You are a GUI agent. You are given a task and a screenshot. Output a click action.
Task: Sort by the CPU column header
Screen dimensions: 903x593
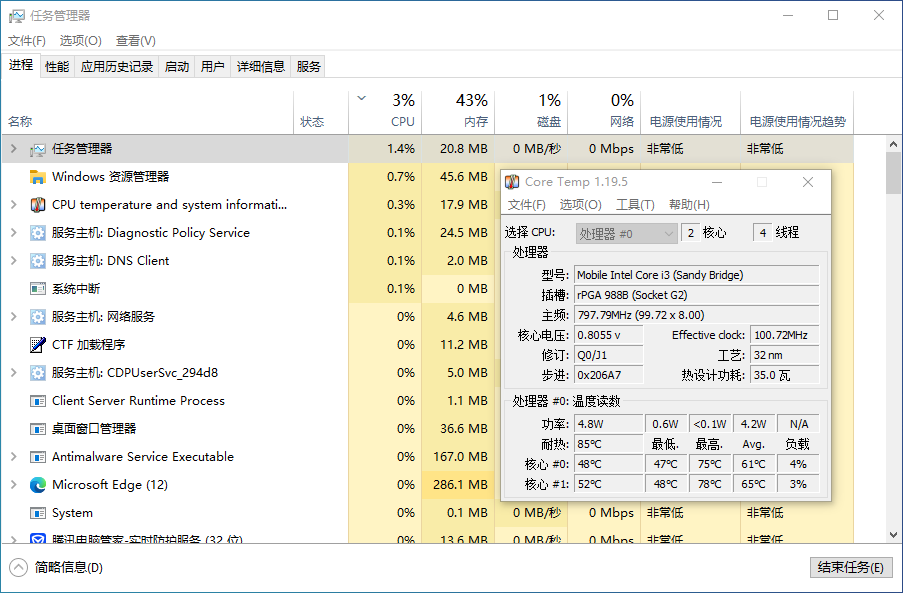[385, 113]
